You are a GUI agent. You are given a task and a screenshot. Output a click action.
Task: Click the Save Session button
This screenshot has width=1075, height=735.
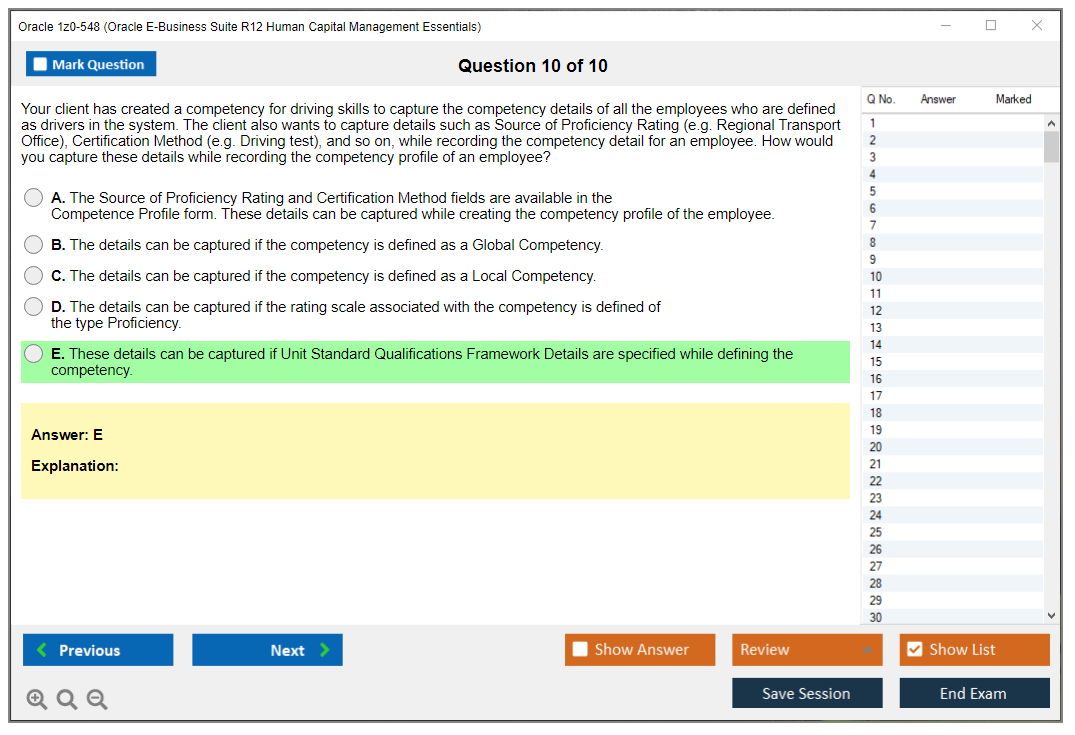(807, 693)
